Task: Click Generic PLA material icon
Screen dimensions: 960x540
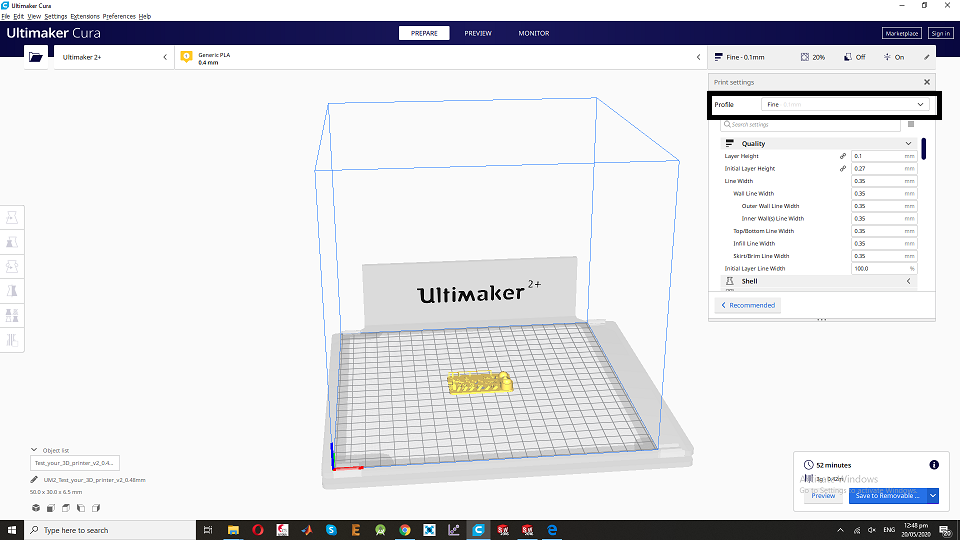Action: [187, 57]
